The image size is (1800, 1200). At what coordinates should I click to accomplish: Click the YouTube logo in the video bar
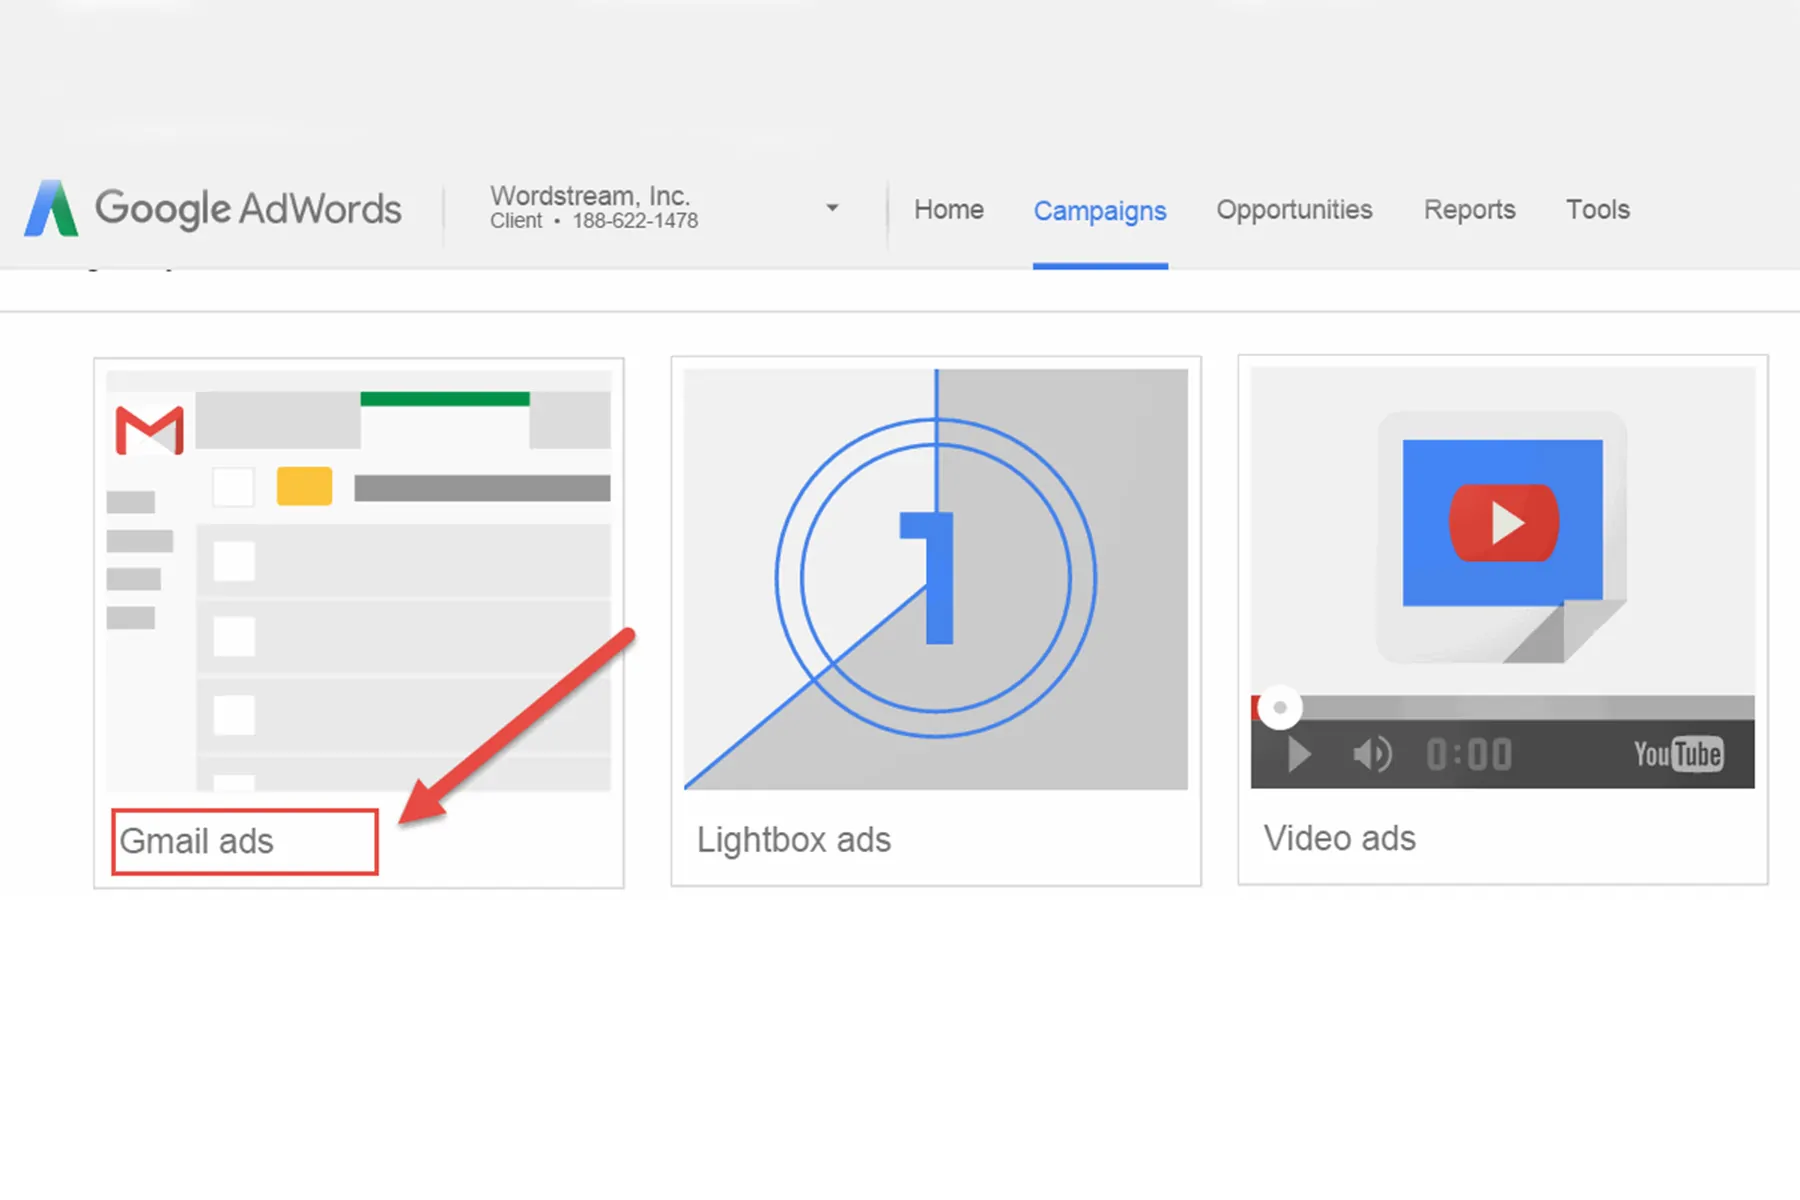point(1677,754)
